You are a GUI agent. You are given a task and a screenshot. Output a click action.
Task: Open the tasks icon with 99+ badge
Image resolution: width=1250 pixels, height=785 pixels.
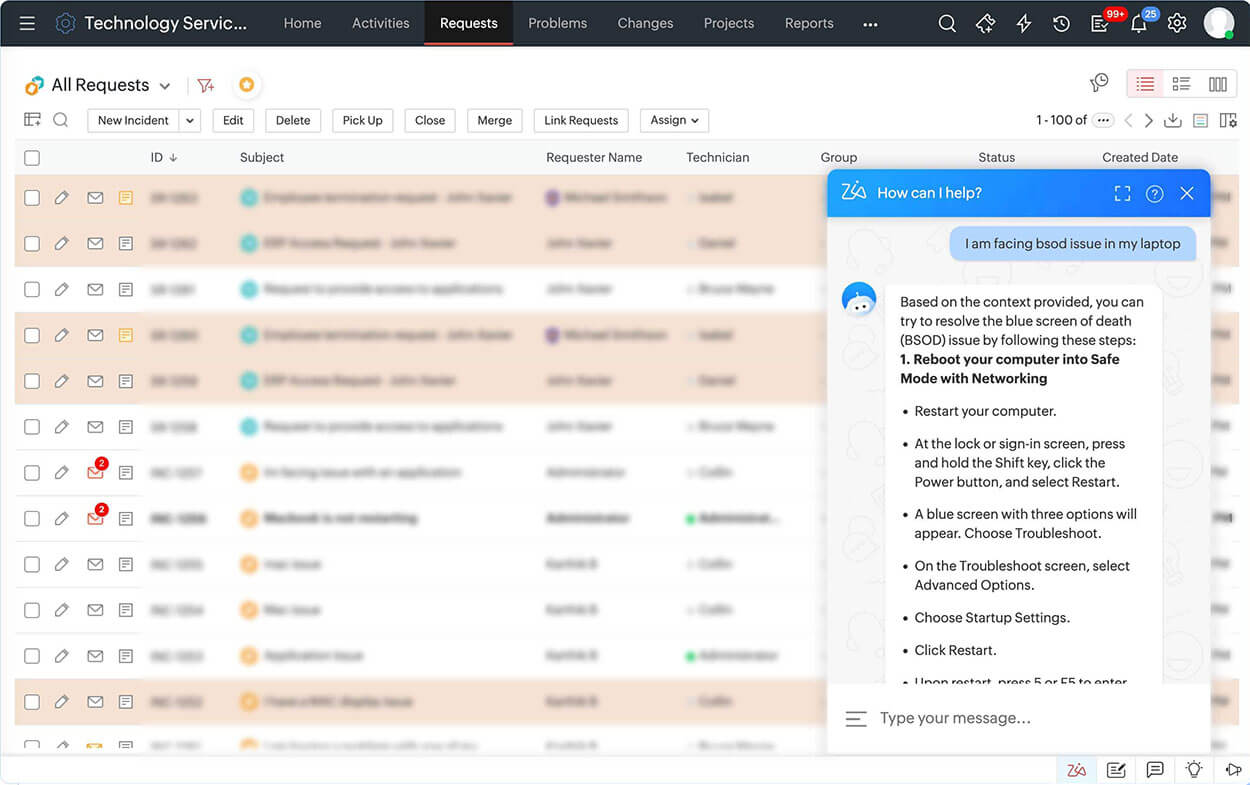tap(1100, 23)
